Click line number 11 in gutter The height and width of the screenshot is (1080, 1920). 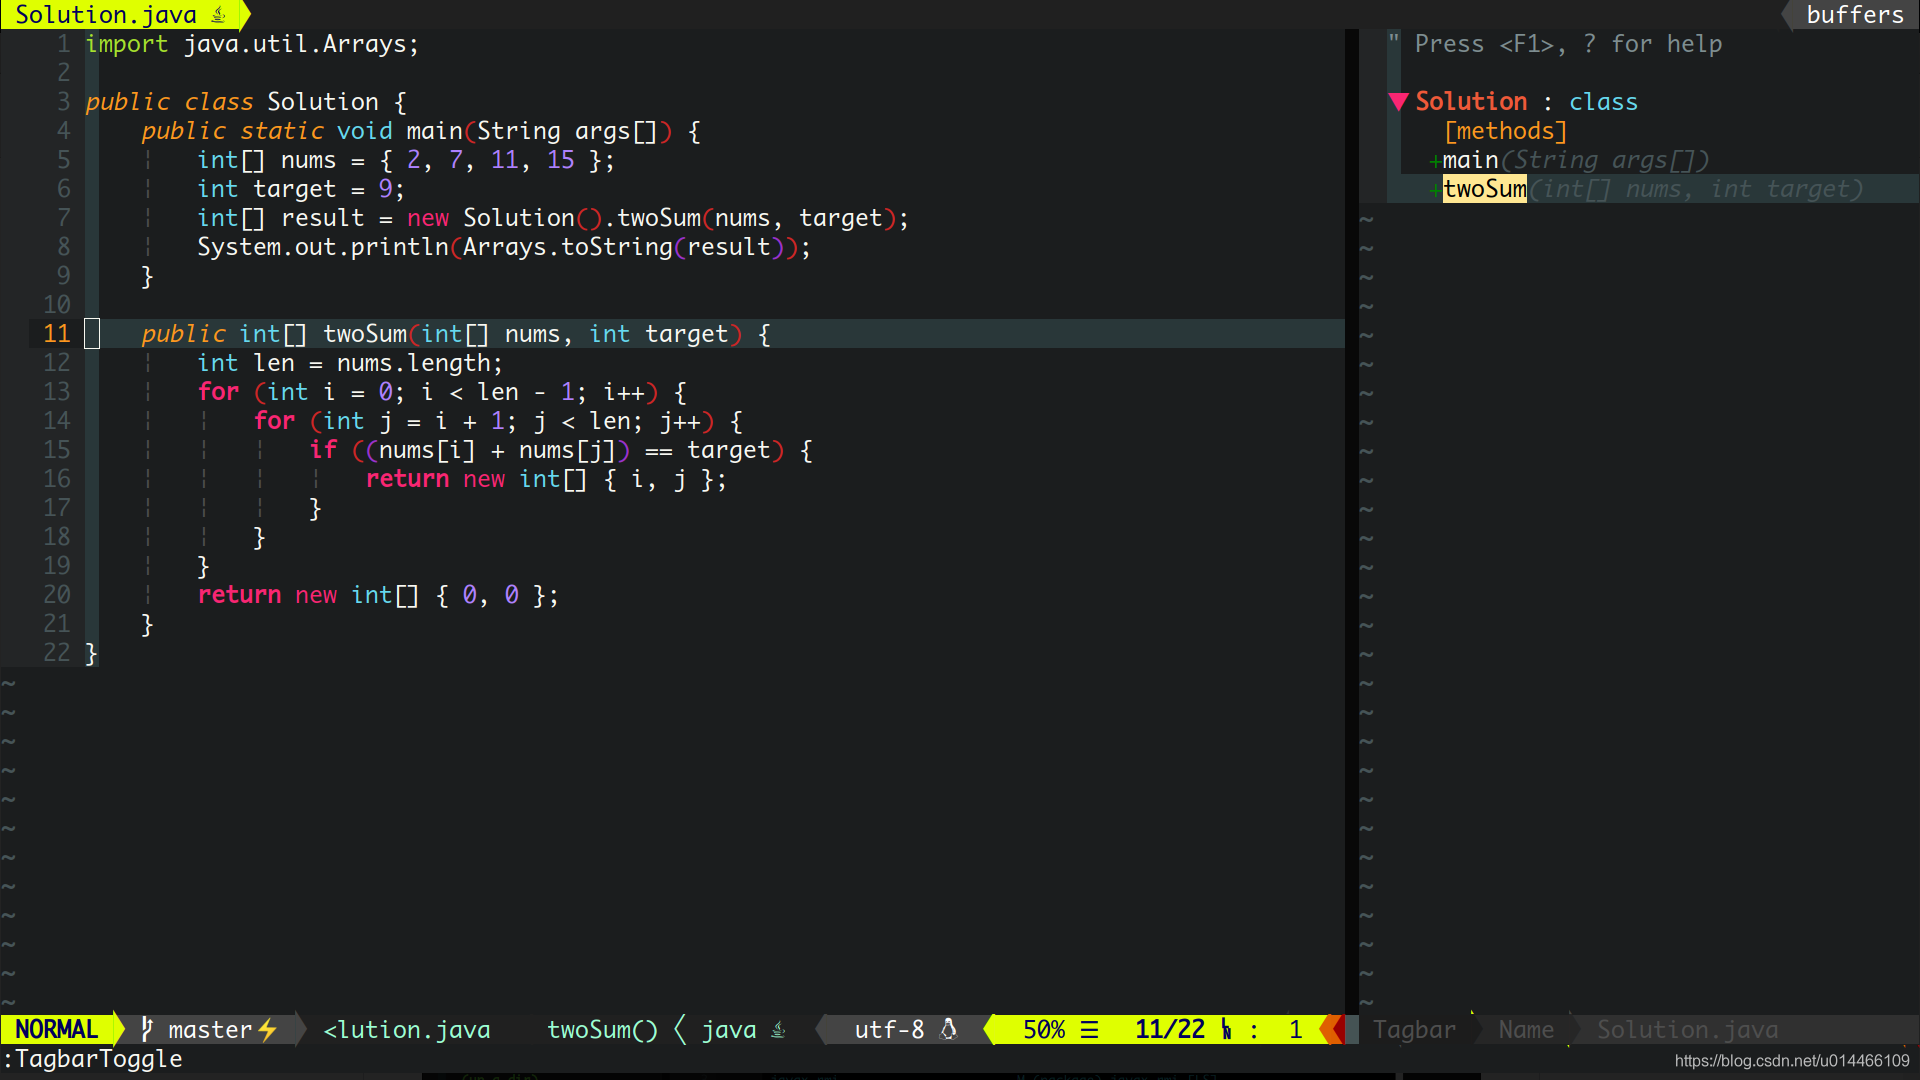tap(57, 334)
